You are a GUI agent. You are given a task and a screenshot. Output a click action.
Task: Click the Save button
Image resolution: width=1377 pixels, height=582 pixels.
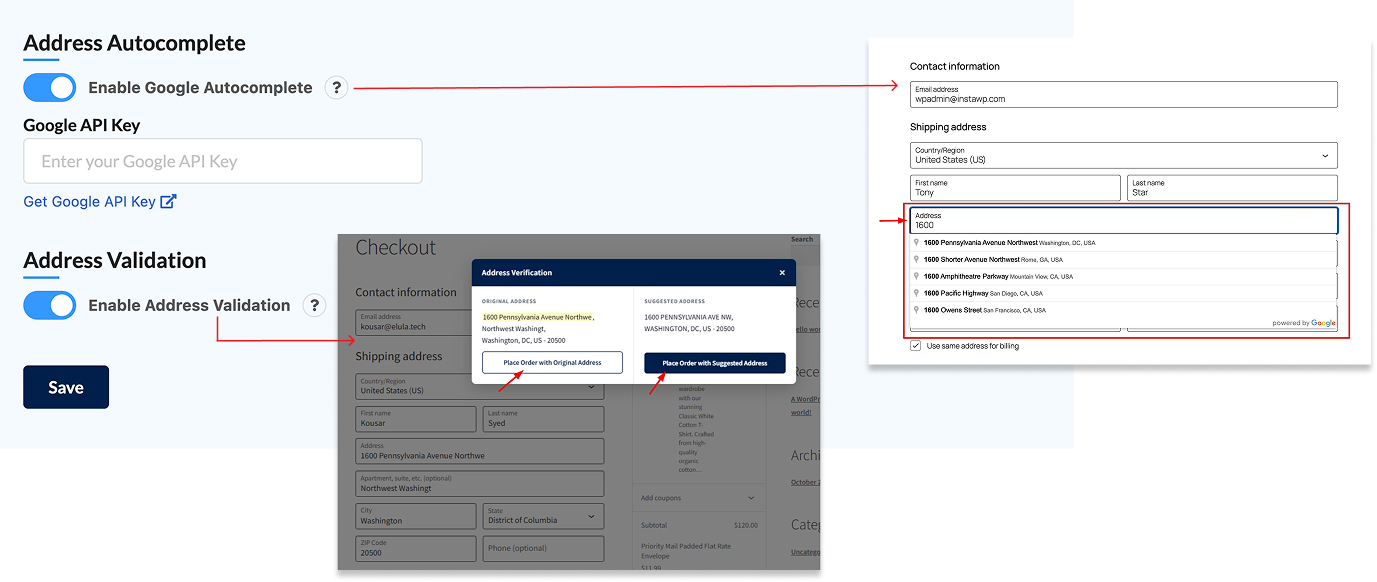(x=66, y=387)
